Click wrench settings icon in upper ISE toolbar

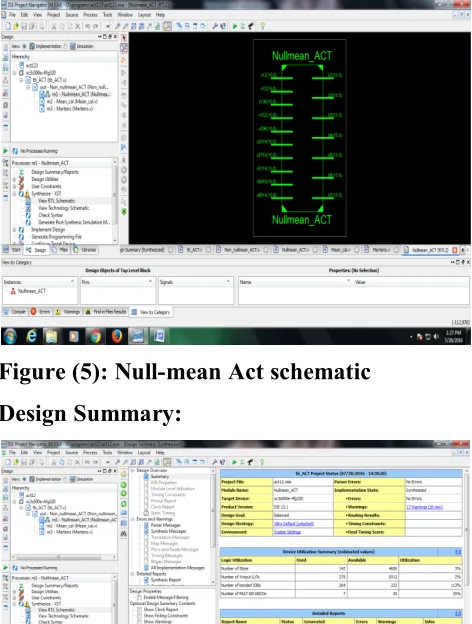[x=215, y=26]
